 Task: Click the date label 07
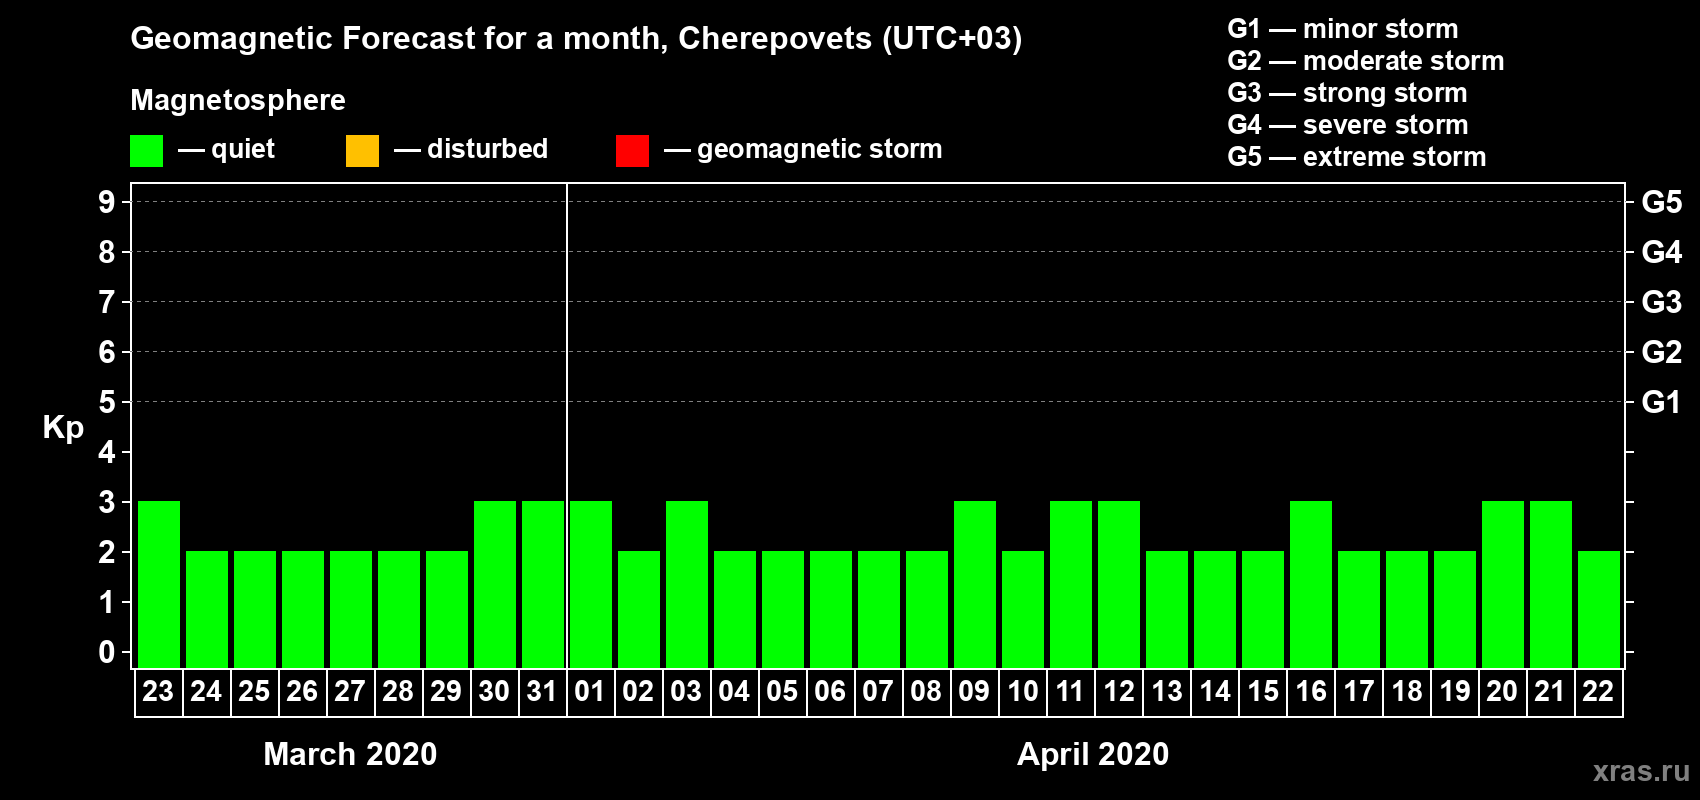point(878,691)
